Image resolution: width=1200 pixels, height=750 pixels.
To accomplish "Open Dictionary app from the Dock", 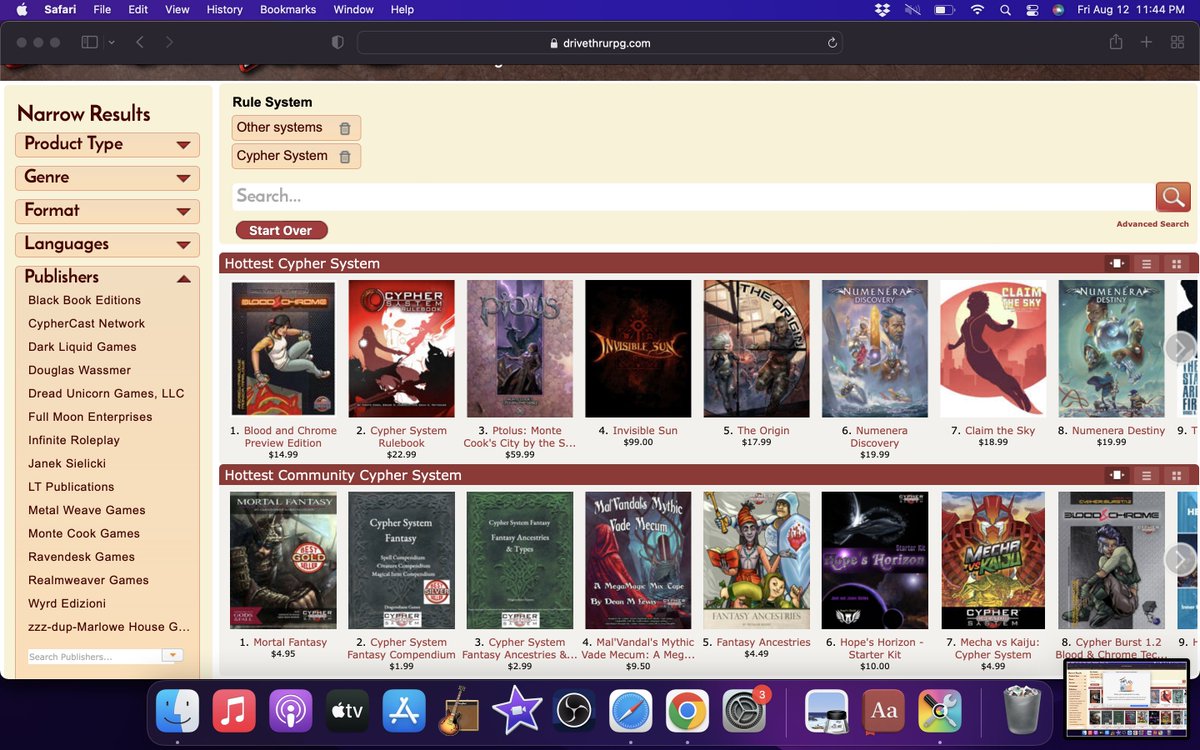I will point(883,712).
